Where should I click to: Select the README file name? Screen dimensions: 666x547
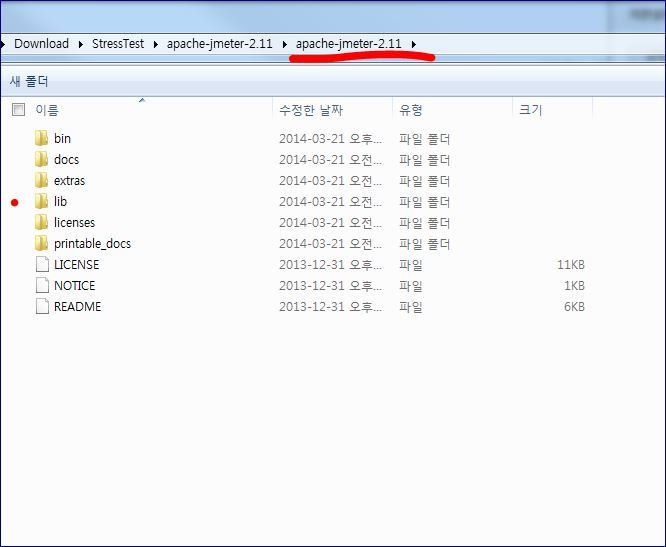point(77,307)
